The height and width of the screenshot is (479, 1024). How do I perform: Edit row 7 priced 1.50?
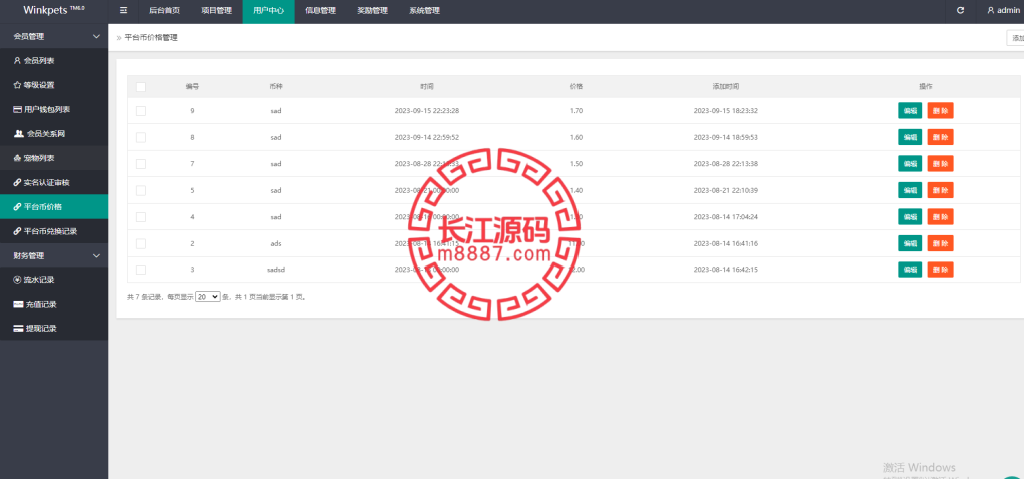pyautogui.click(x=910, y=163)
